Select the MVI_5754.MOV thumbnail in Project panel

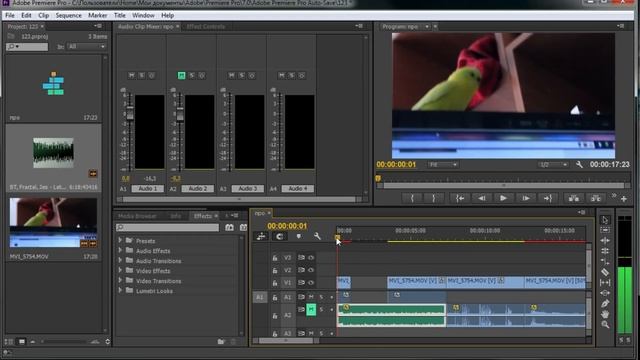point(53,222)
